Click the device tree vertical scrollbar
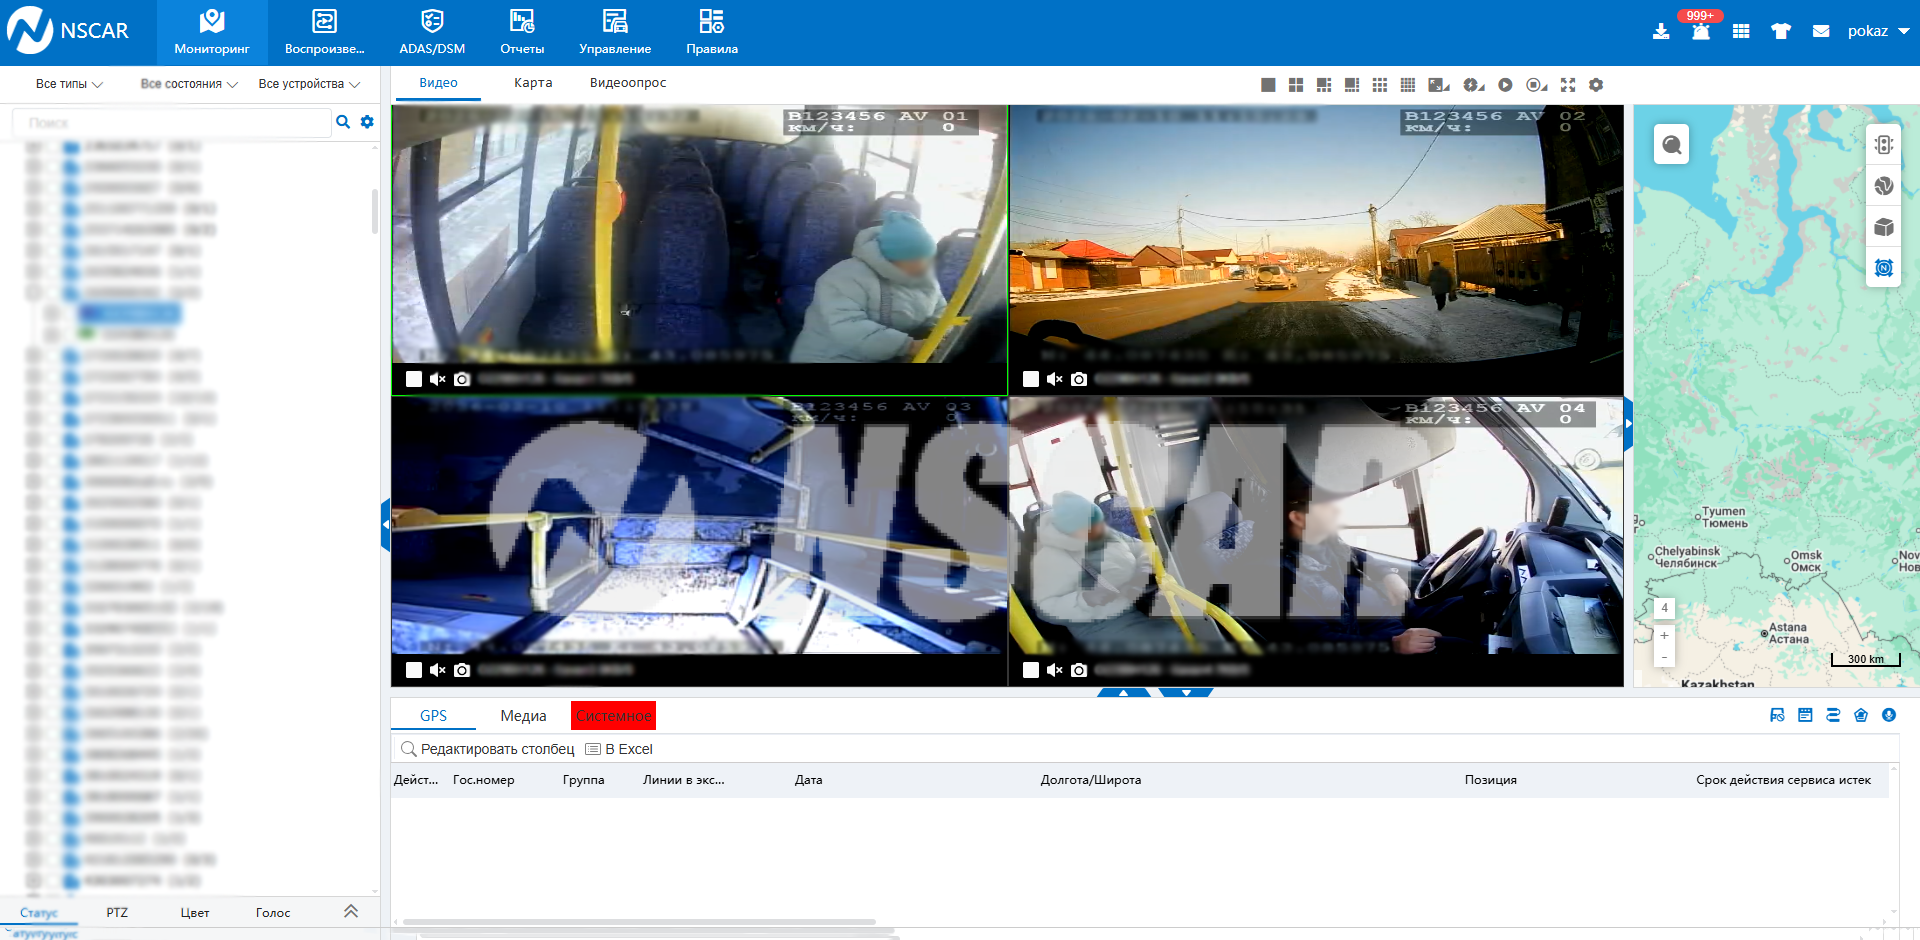The width and height of the screenshot is (1920, 940). pyautogui.click(x=375, y=212)
